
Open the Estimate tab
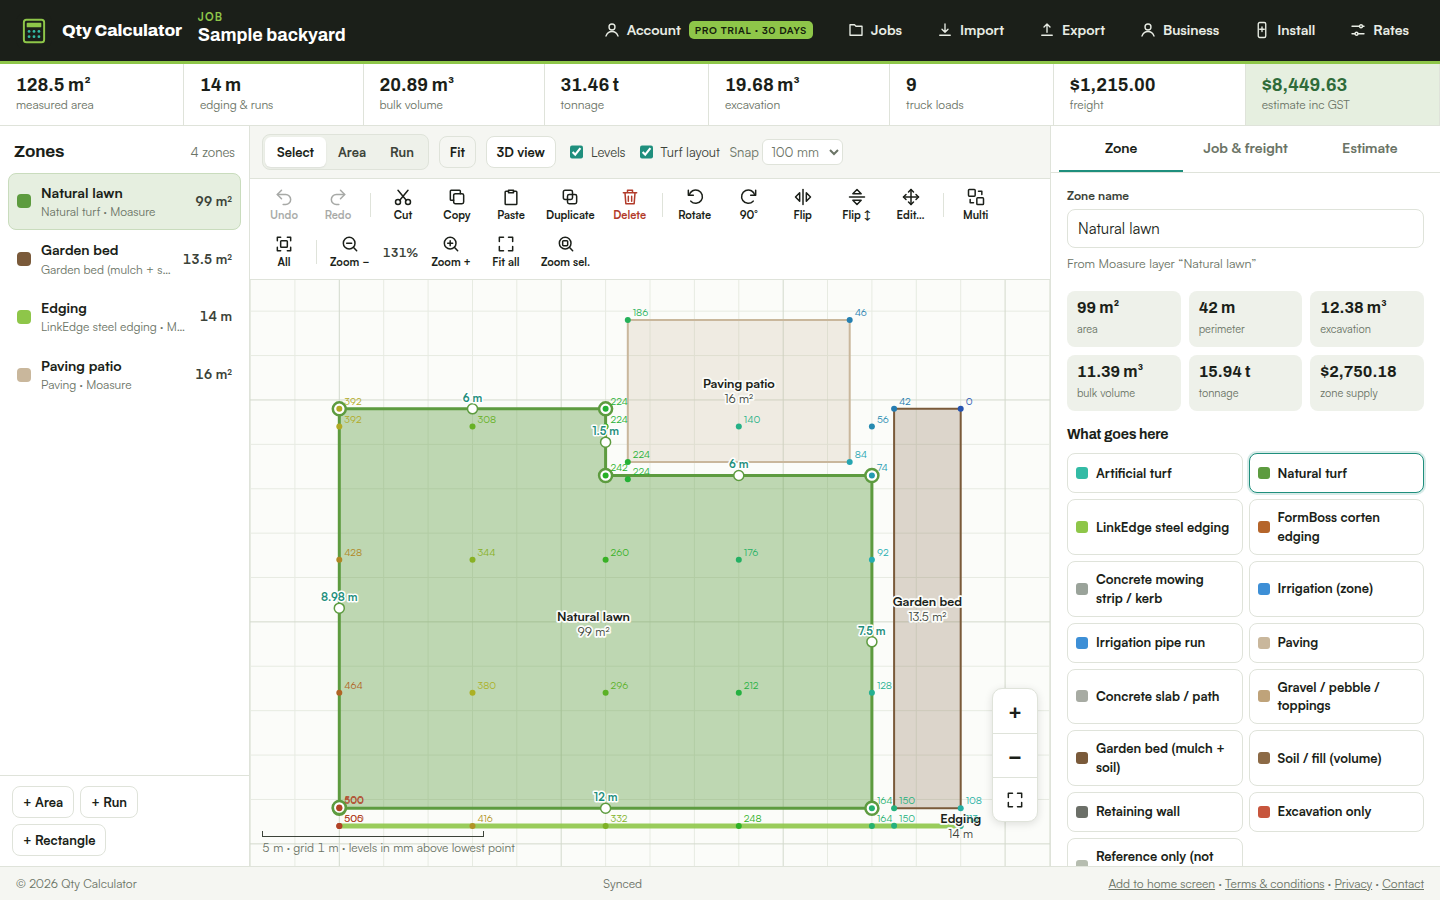point(1370,148)
